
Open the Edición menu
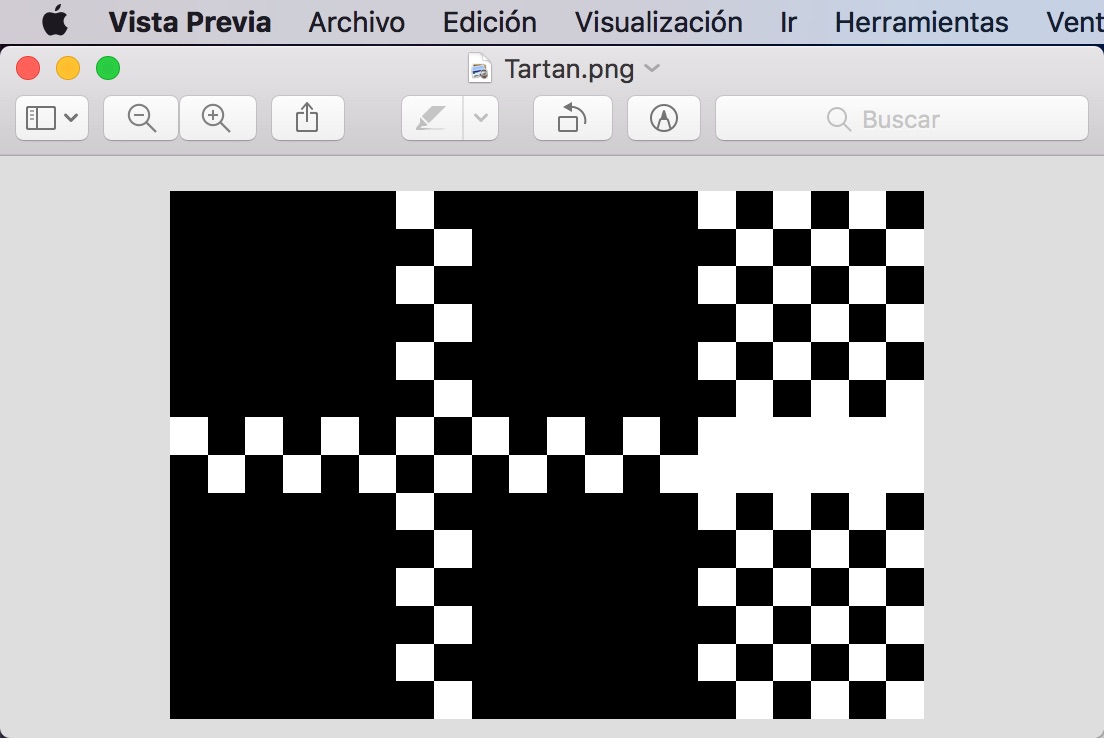[489, 21]
